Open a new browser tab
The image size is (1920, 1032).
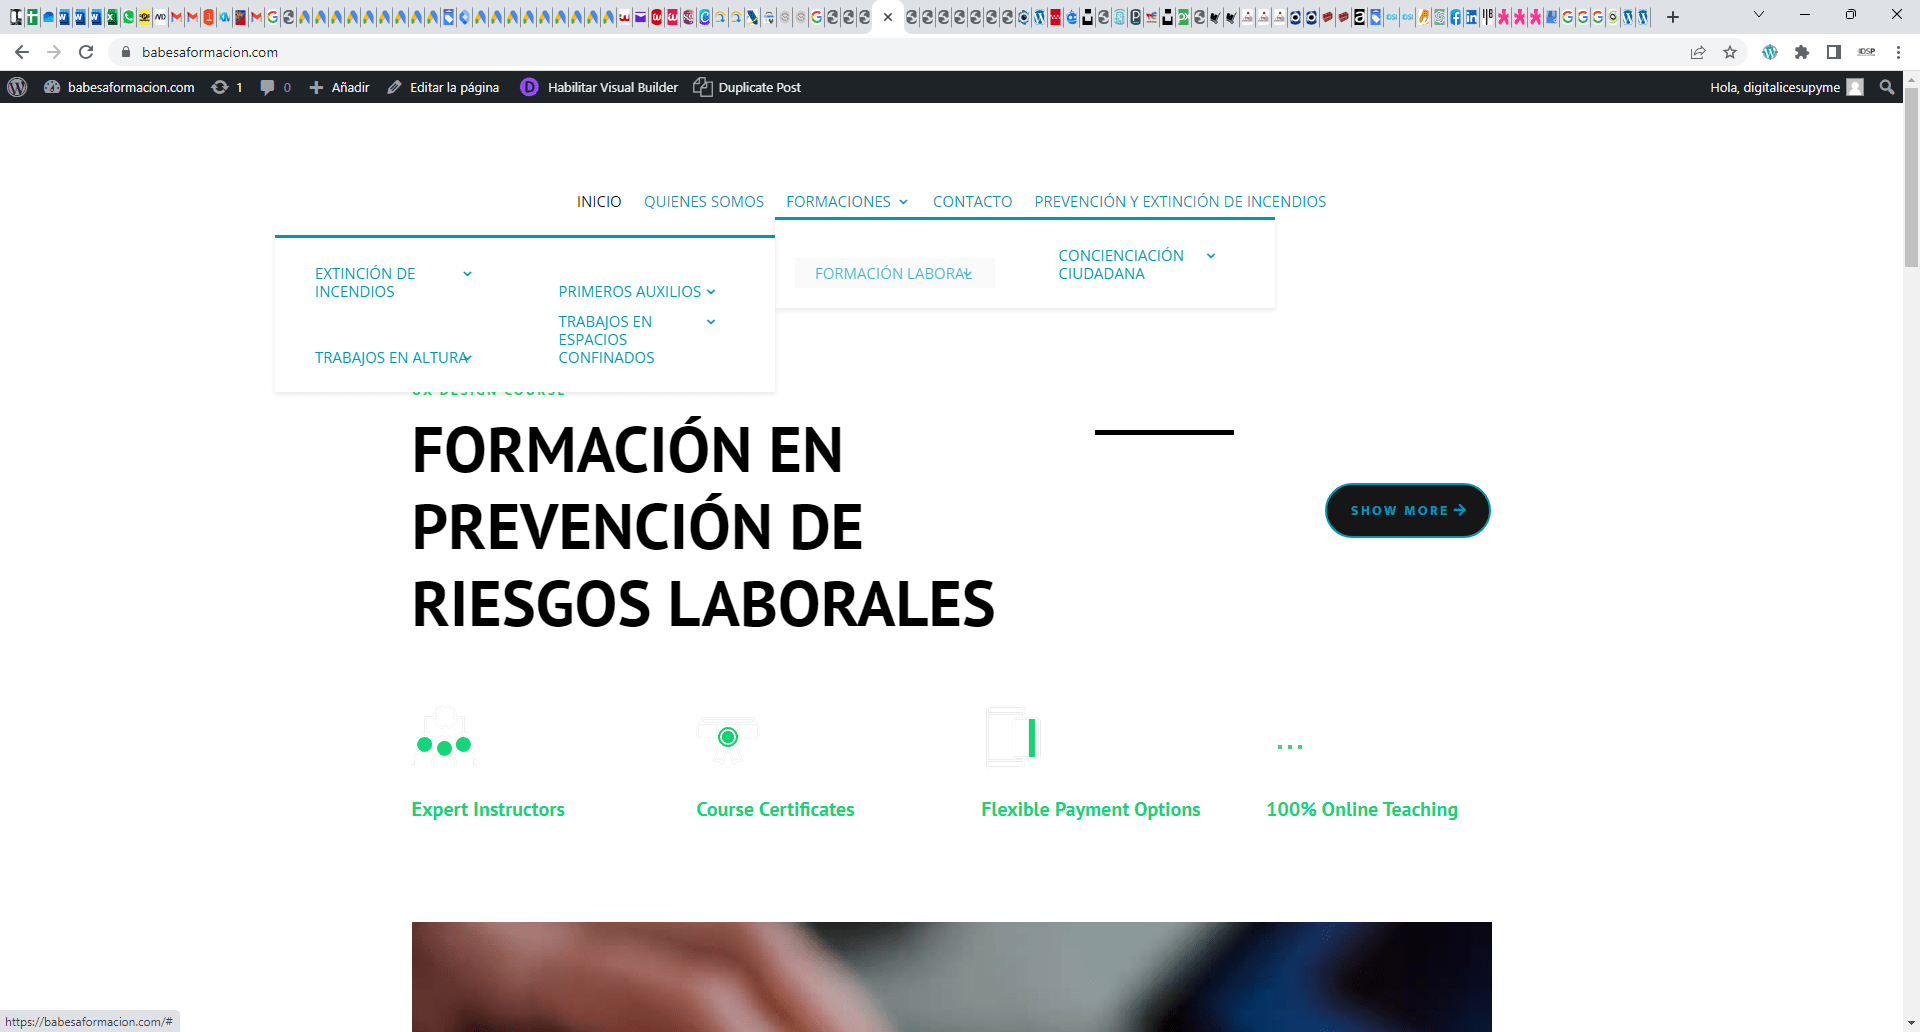pyautogui.click(x=1673, y=17)
